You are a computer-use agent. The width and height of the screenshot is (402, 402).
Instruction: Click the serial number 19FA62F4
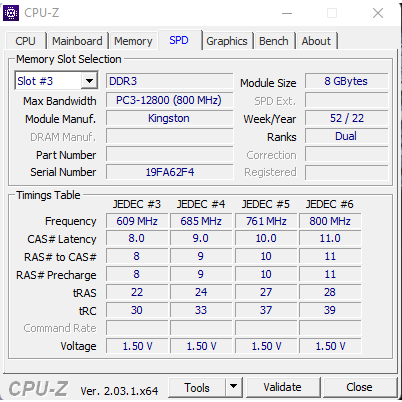click(x=169, y=172)
